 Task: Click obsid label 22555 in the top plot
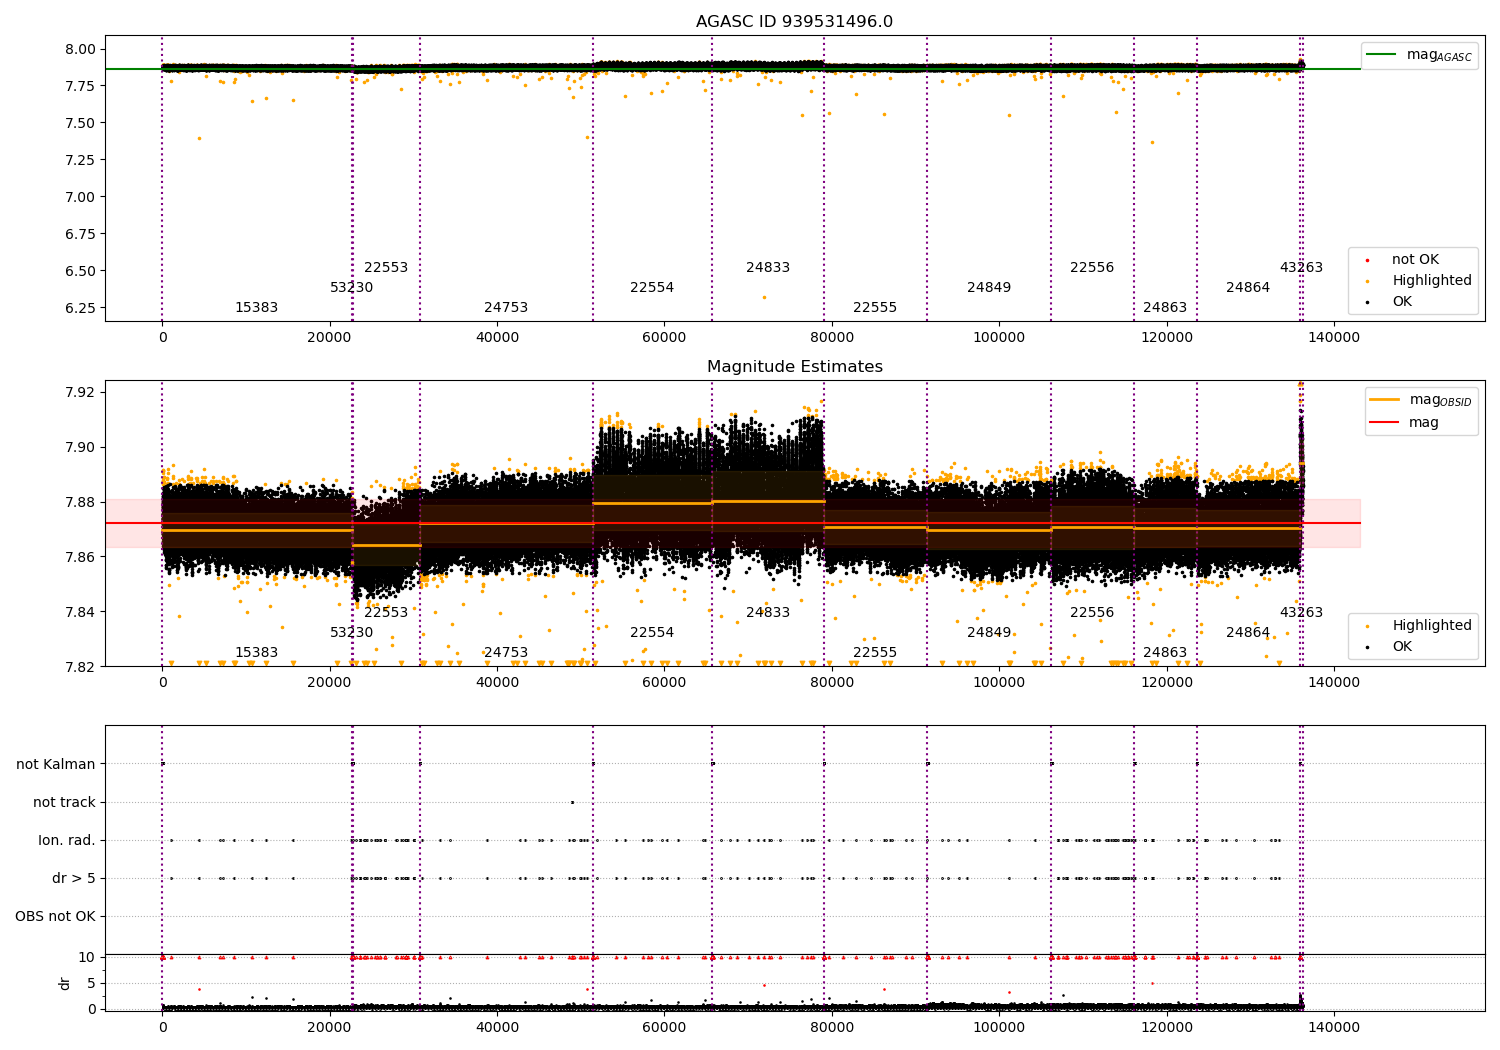(x=875, y=308)
